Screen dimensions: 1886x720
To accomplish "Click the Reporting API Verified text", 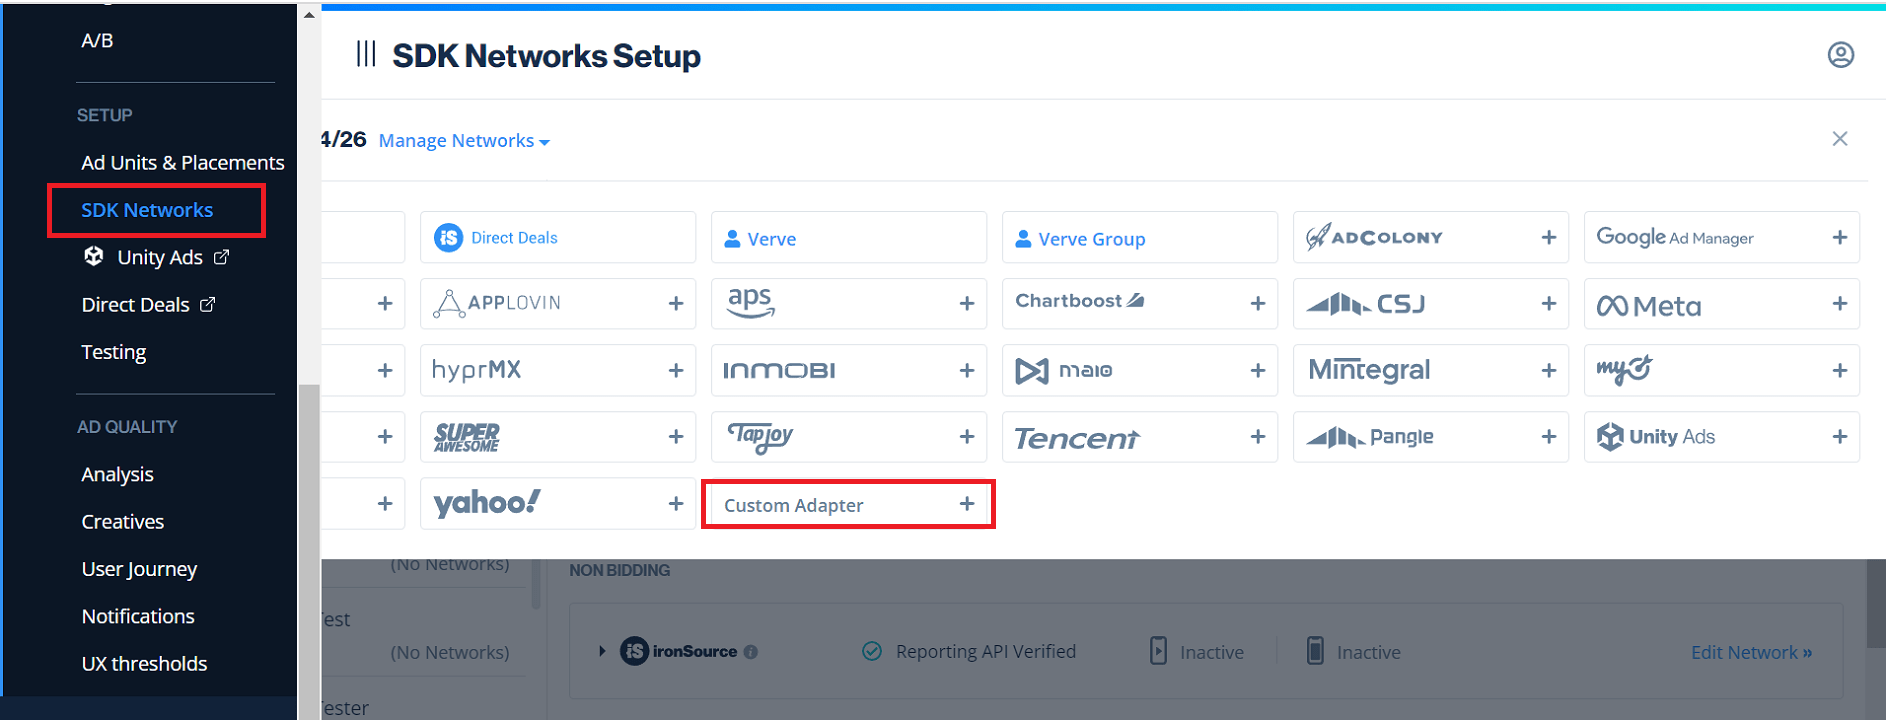I will tap(986, 651).
